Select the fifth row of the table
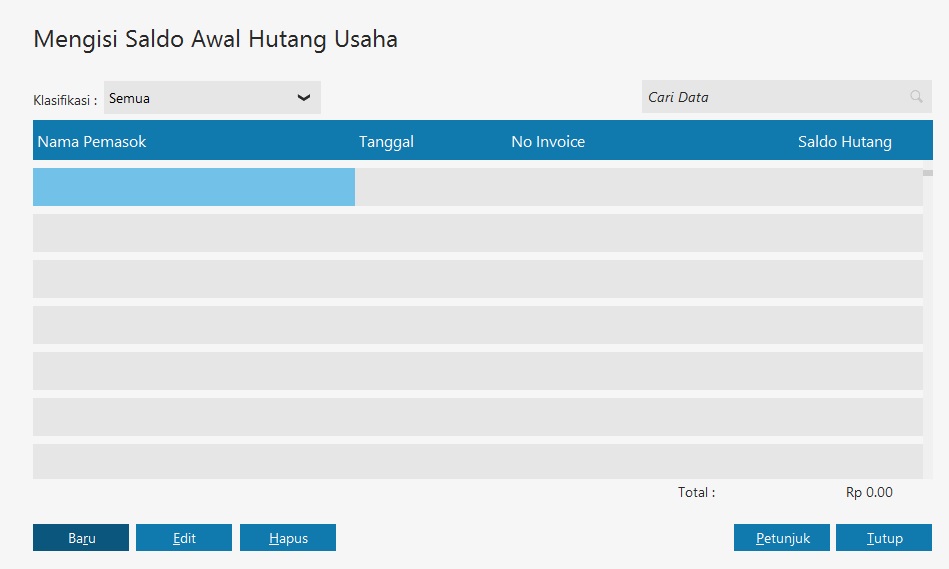This screenshot has height=569, width=949. [x=477, y=371]
